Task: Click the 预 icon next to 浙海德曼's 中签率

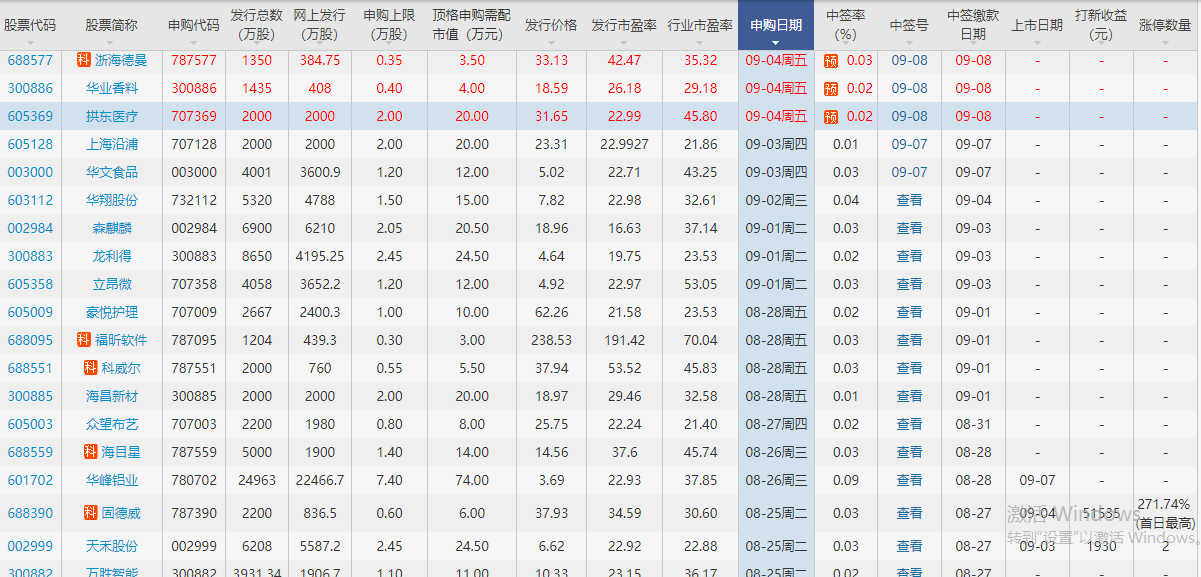Action: click(x=833, y=60)
